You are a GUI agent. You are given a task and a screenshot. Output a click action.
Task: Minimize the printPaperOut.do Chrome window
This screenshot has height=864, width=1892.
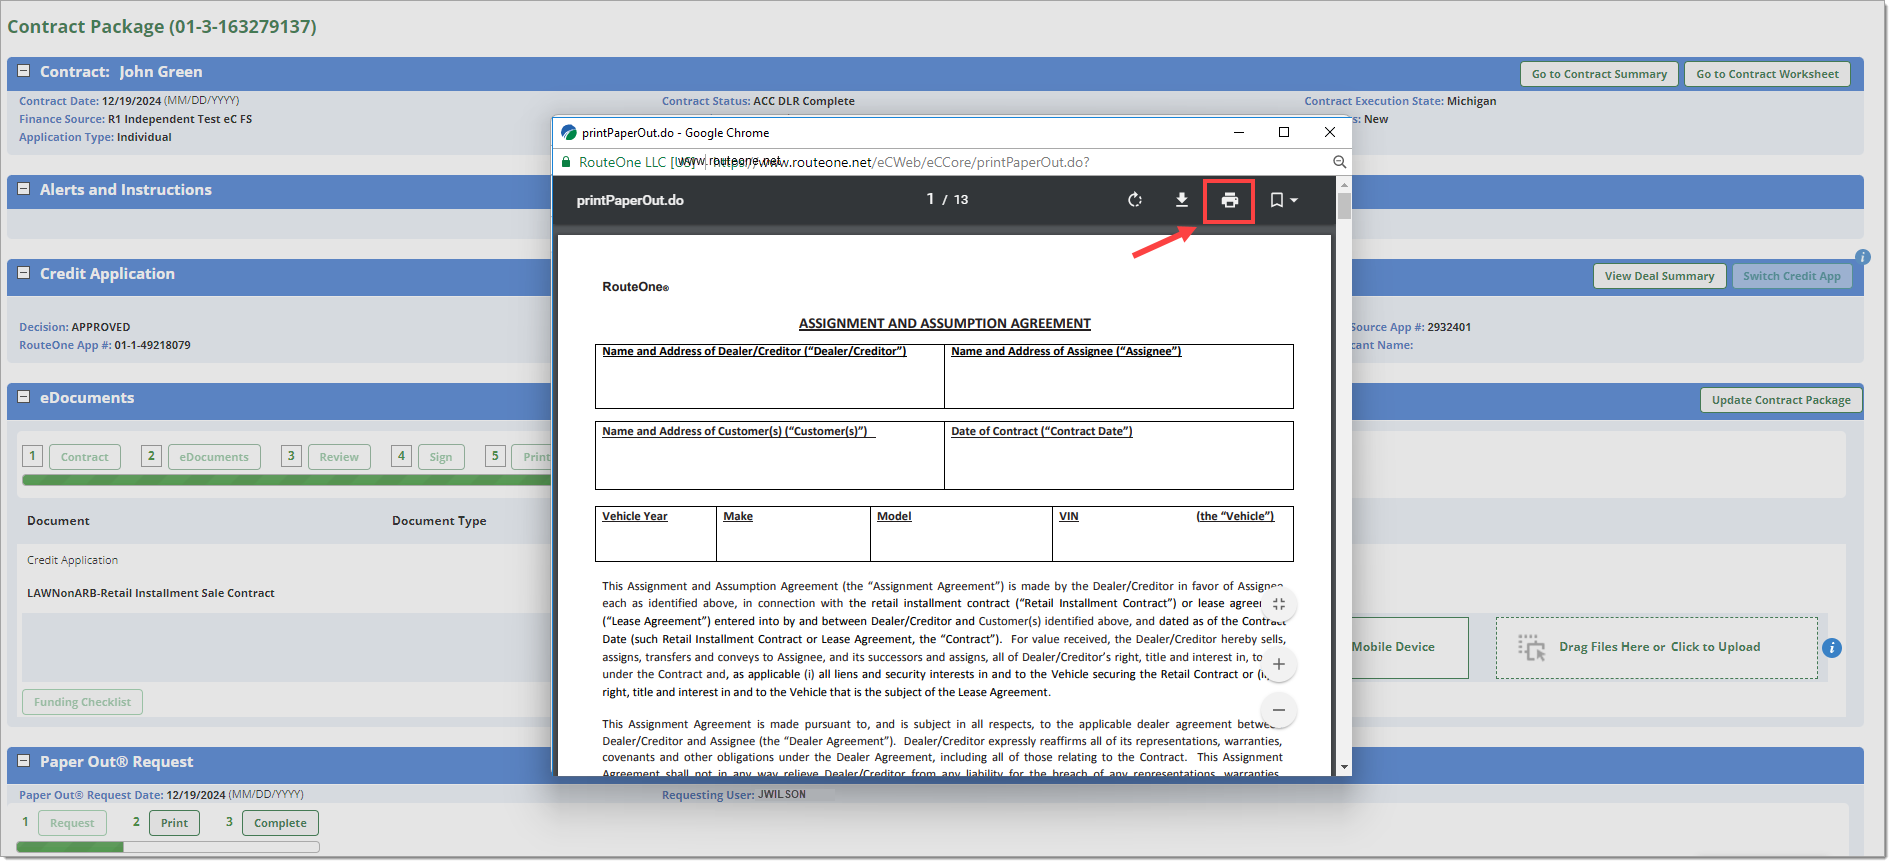(1238, 132)
